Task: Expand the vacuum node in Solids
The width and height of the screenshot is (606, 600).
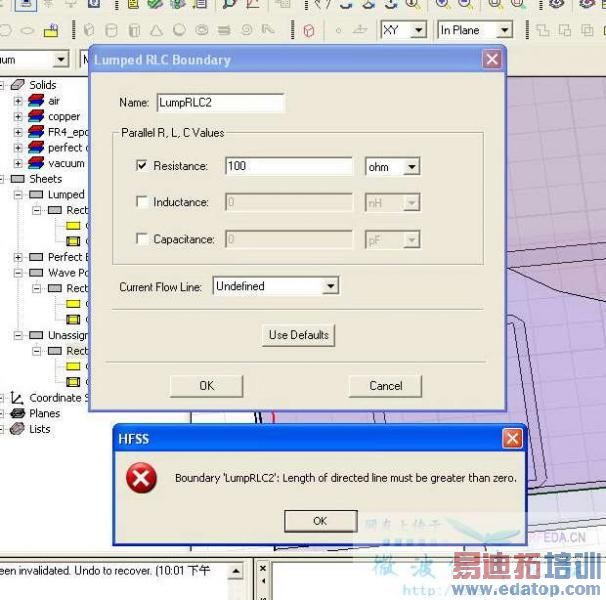Action: (17, 163)
